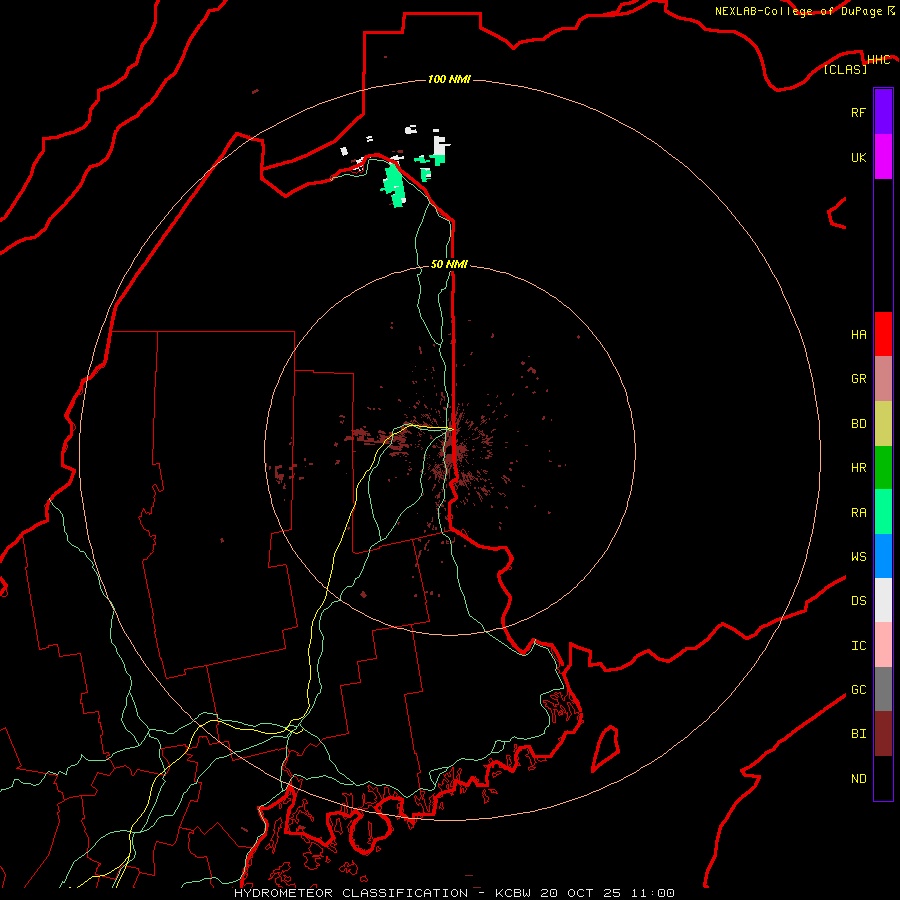Select the BD legend label
This screenshot has height=900, width=900.
pos(858,424)
